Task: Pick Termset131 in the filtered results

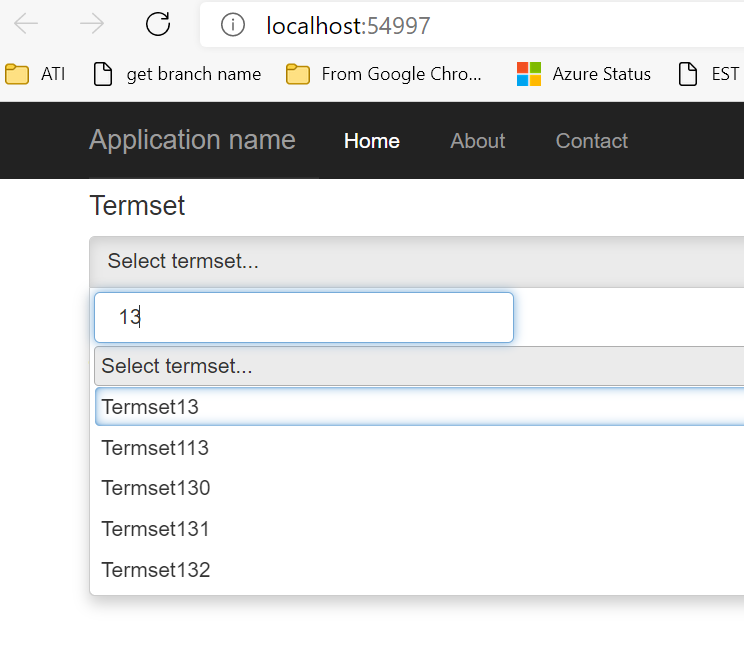Action: pyautogui.click(x=155, y=529)
